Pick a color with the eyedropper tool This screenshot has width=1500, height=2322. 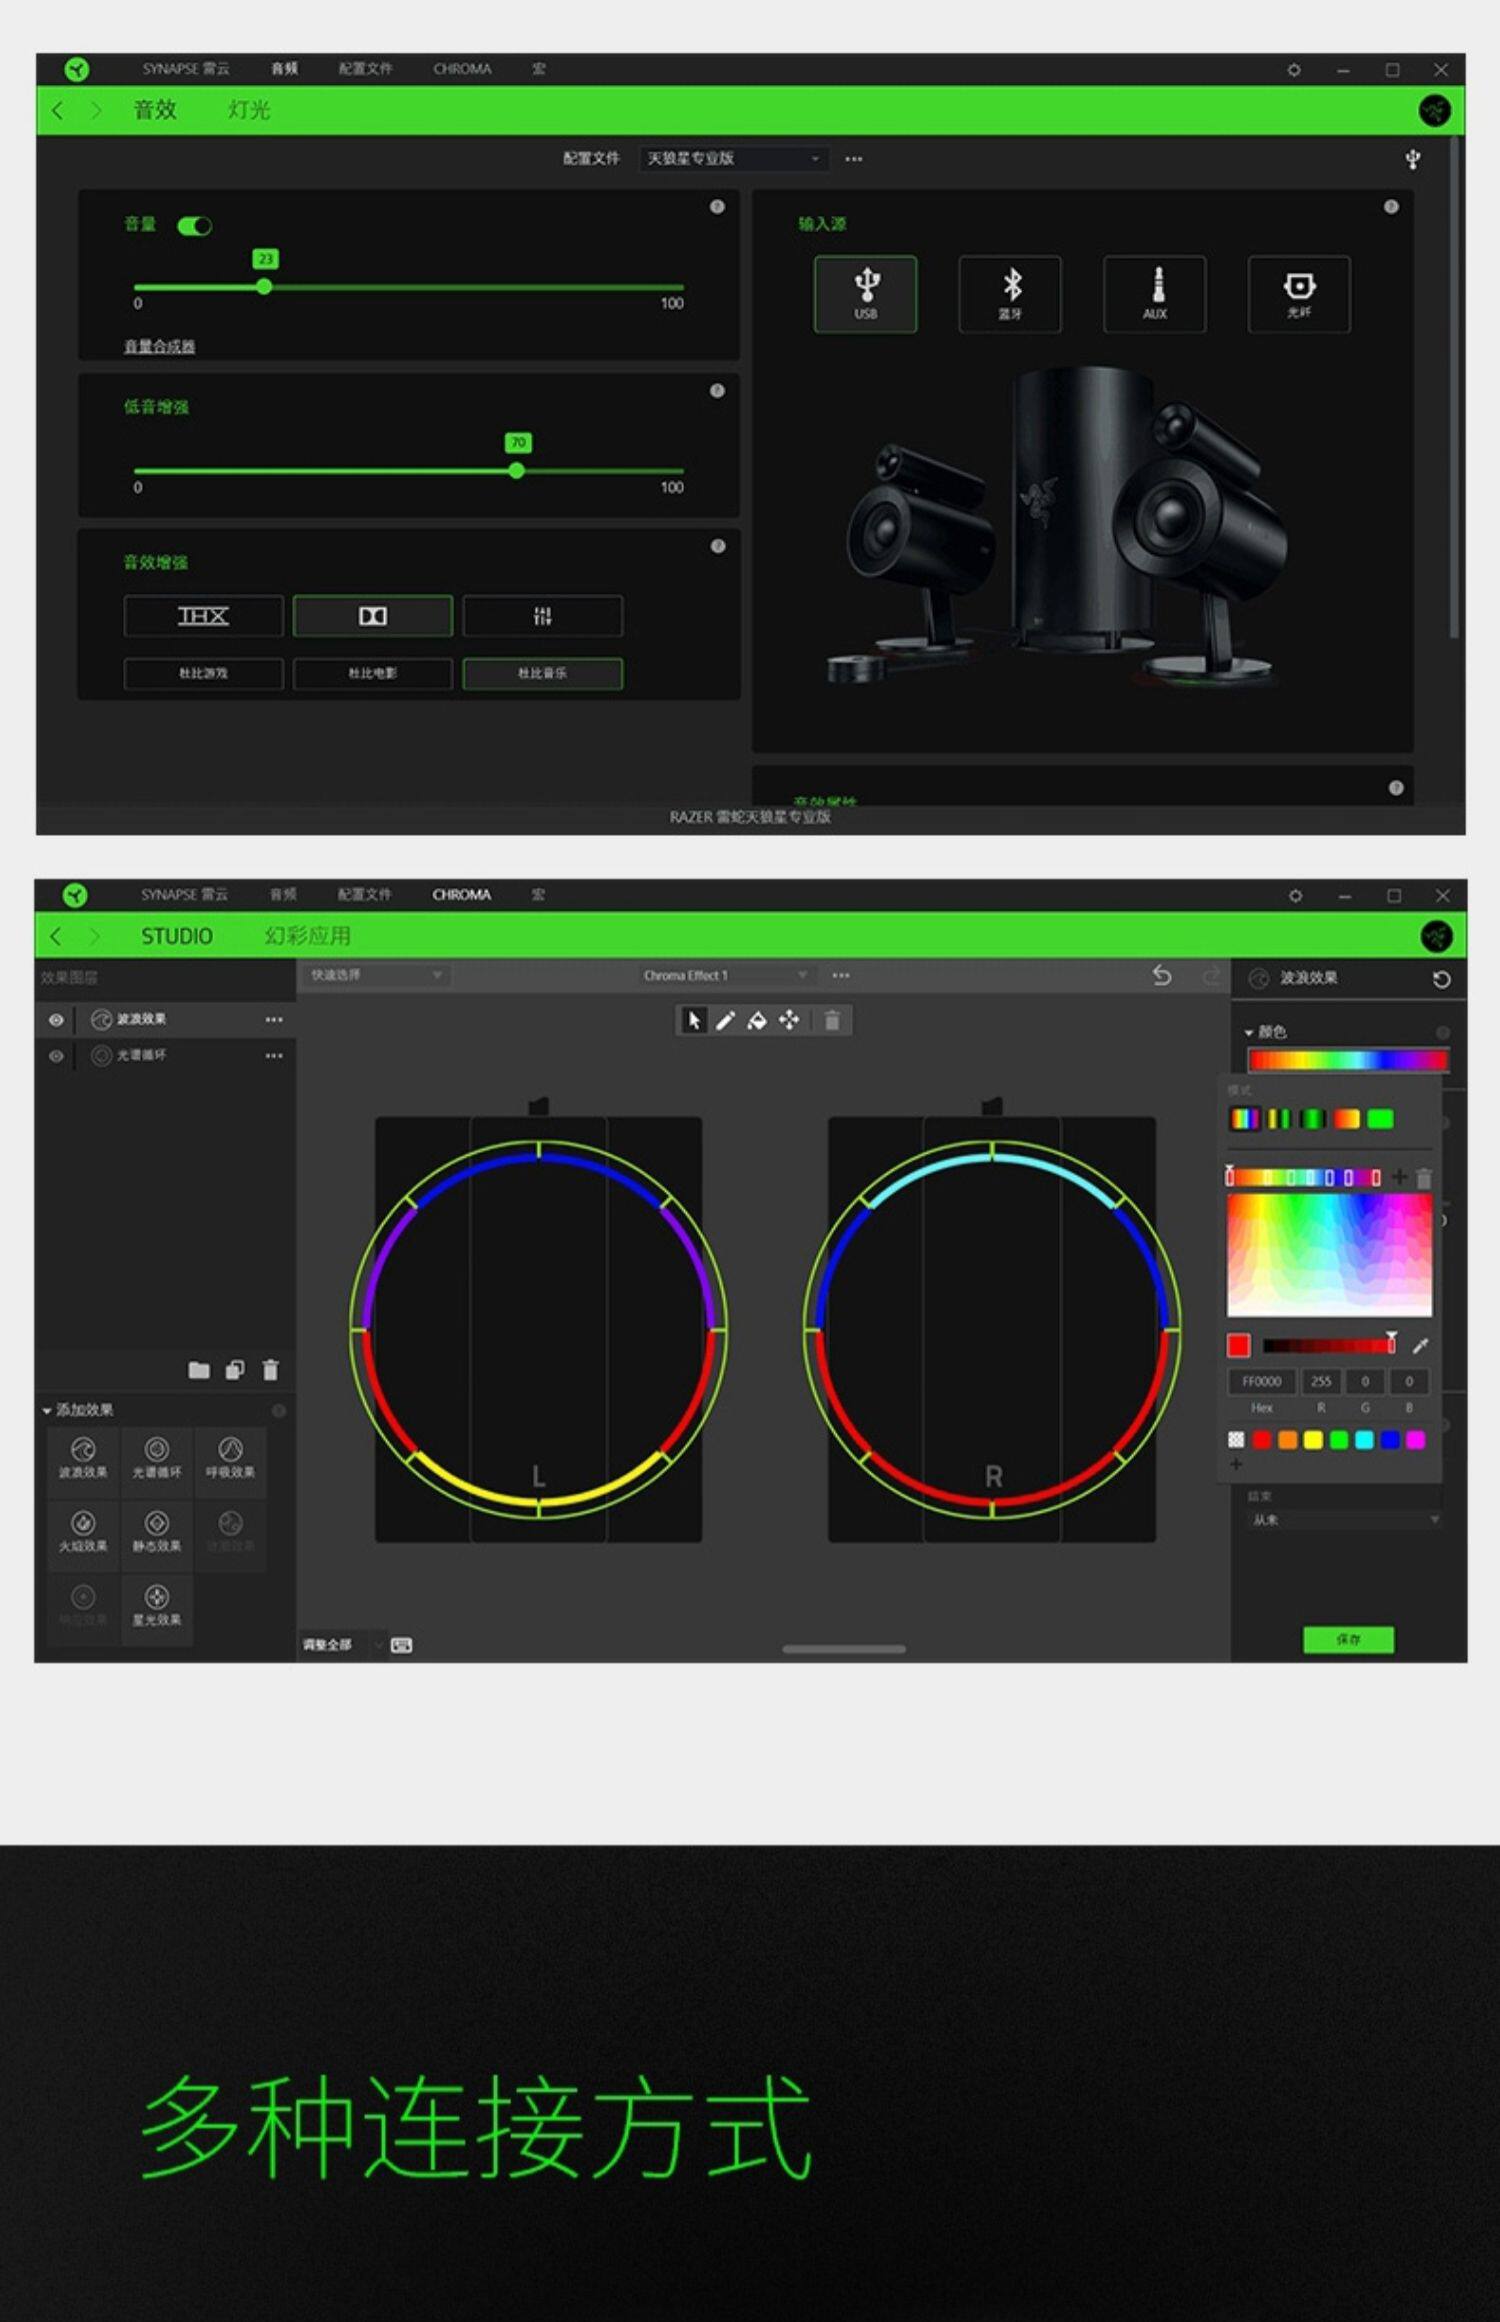pos(1420,1346)
